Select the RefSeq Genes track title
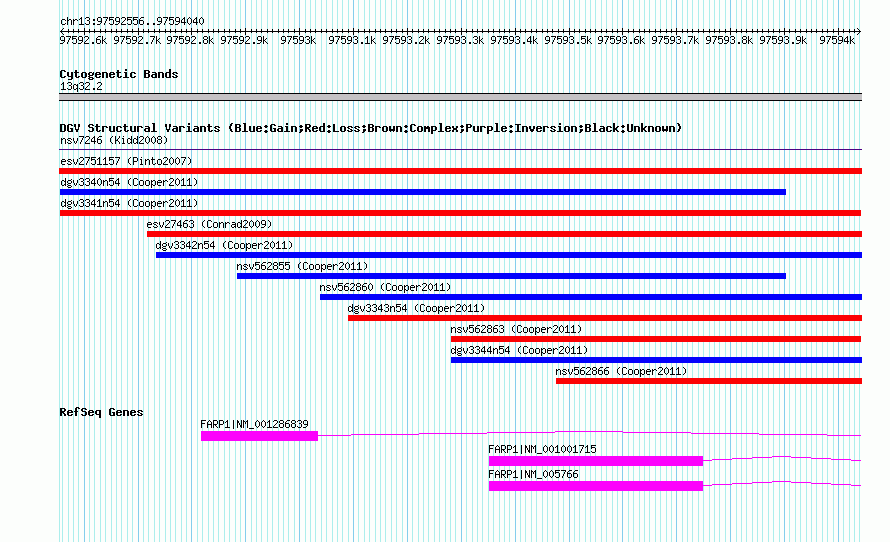Screen dimensions: 890x542 pos(101,412)
